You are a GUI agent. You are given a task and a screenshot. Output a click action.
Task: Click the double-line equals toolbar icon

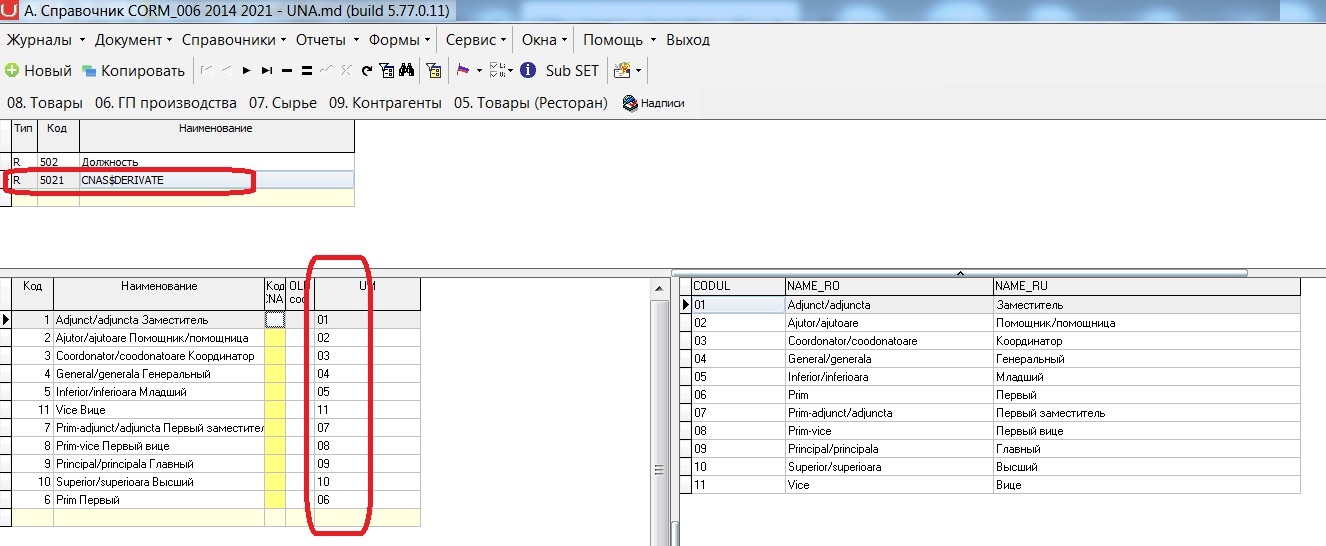pos(307,71)
